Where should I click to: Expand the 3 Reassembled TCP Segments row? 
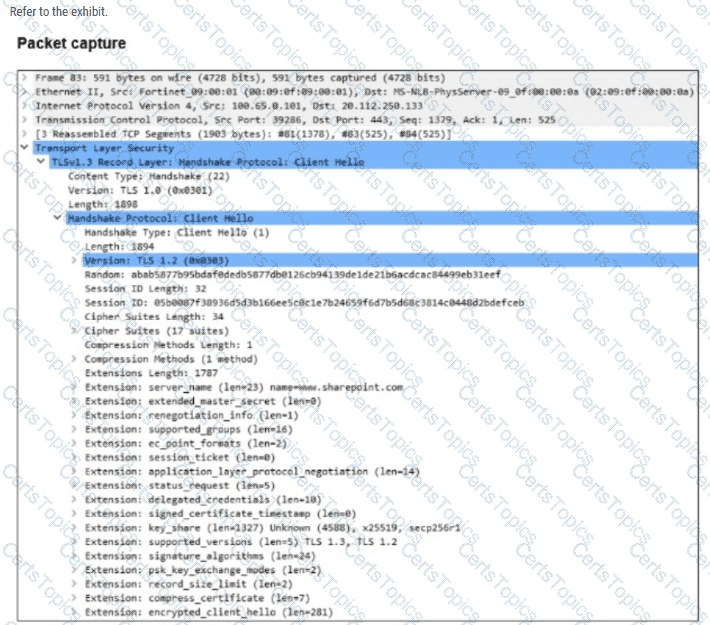pyautogui.click(x=24, y=134)
